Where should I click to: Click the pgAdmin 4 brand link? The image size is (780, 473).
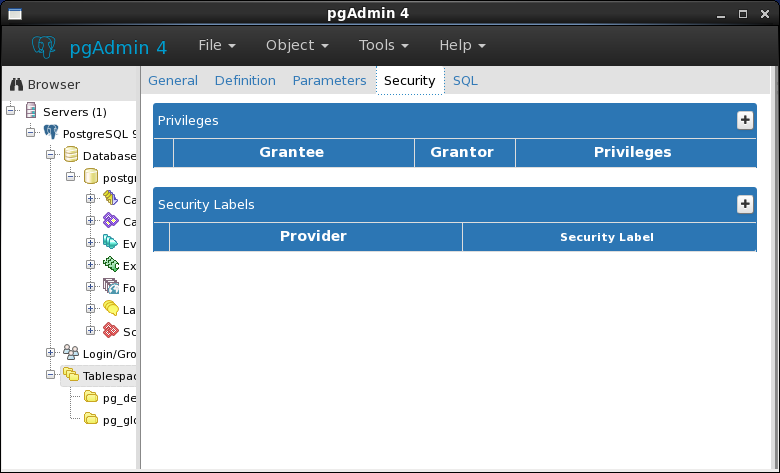point(118,48)
